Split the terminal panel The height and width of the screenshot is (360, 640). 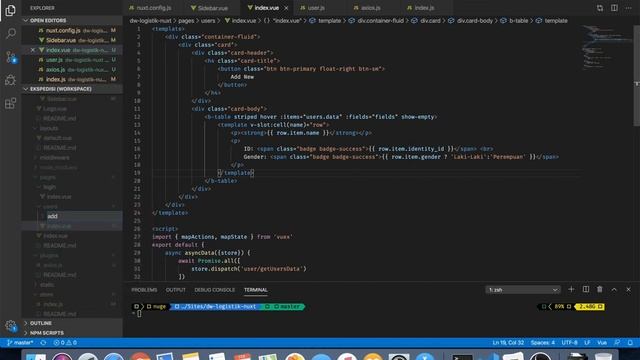pos(586,289)
